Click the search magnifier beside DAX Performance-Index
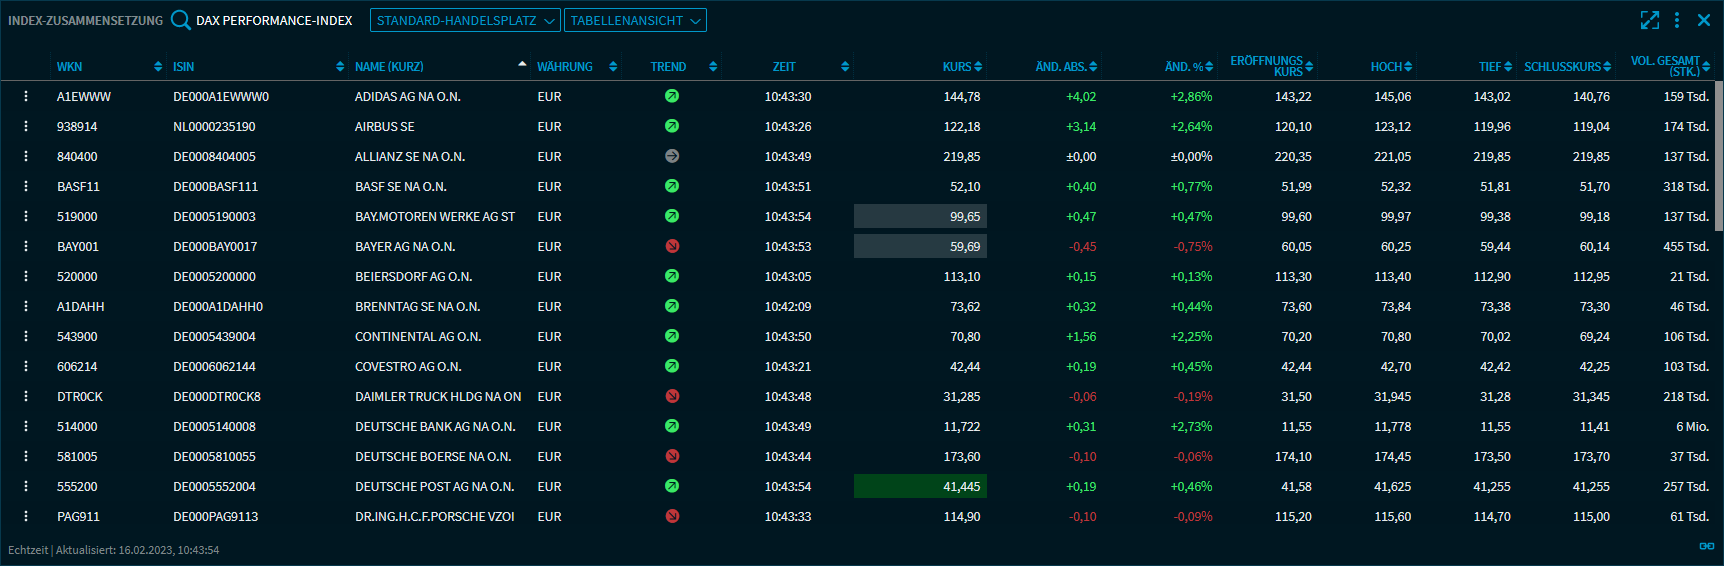This screenshot has width=1724, height=566. coord(180,20)
